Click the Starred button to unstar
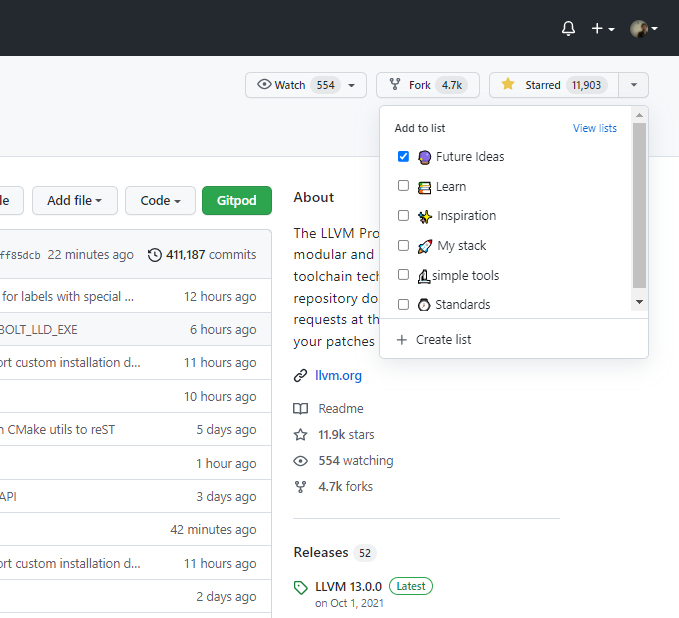 [554, 85]
